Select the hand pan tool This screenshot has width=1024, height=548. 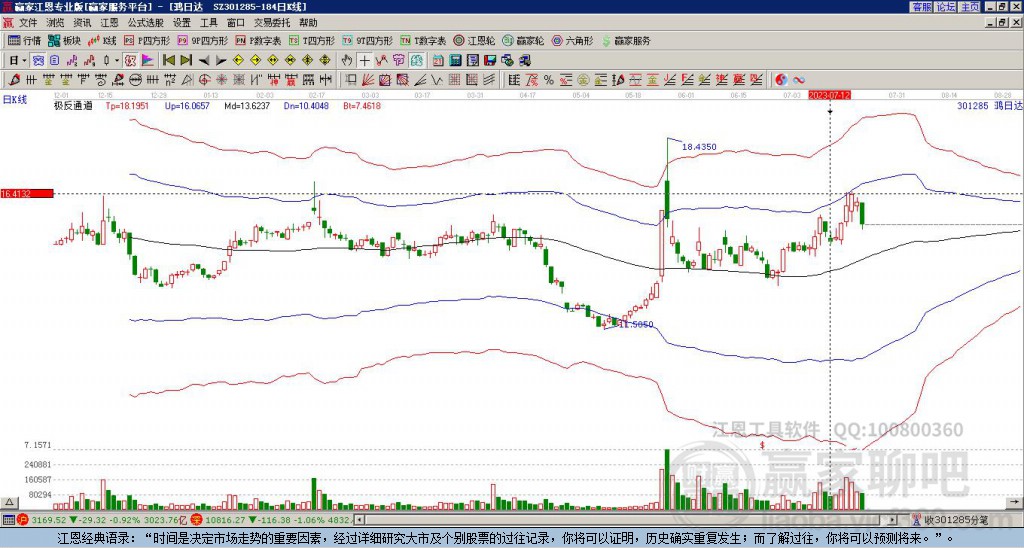tap(347, 61)
